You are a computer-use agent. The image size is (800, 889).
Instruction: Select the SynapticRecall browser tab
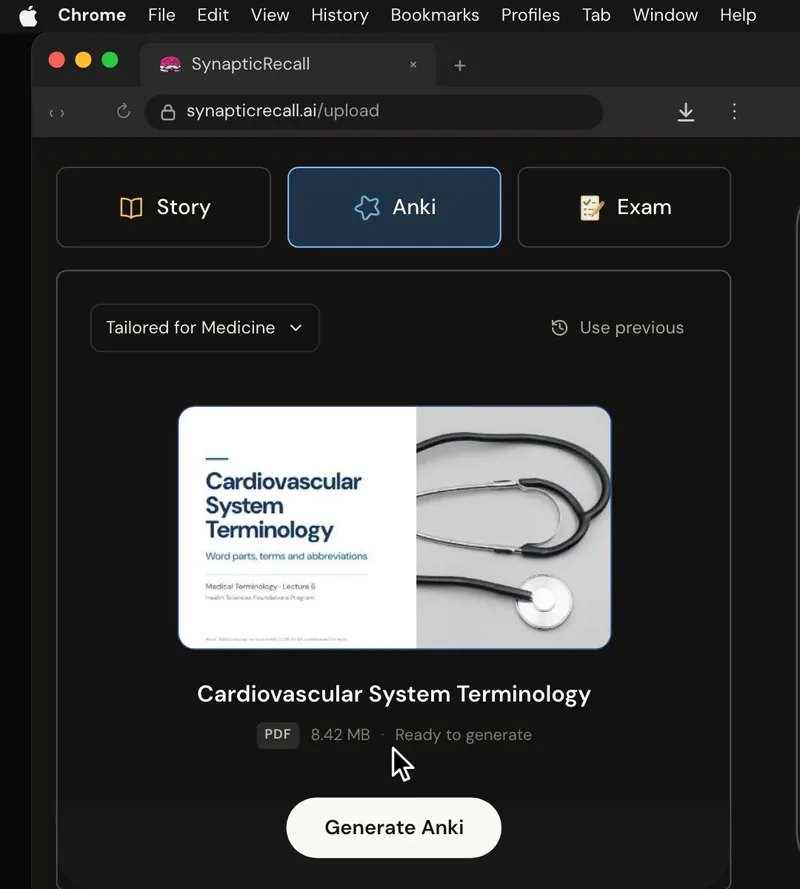288,65
